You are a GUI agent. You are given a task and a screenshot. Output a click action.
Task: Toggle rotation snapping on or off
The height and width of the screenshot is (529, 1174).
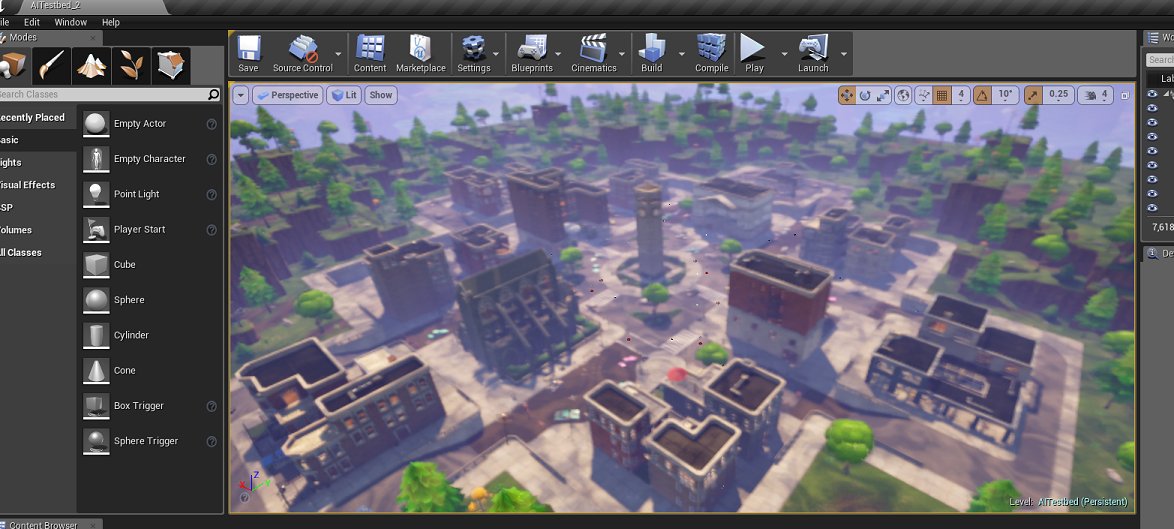[982, 95]
